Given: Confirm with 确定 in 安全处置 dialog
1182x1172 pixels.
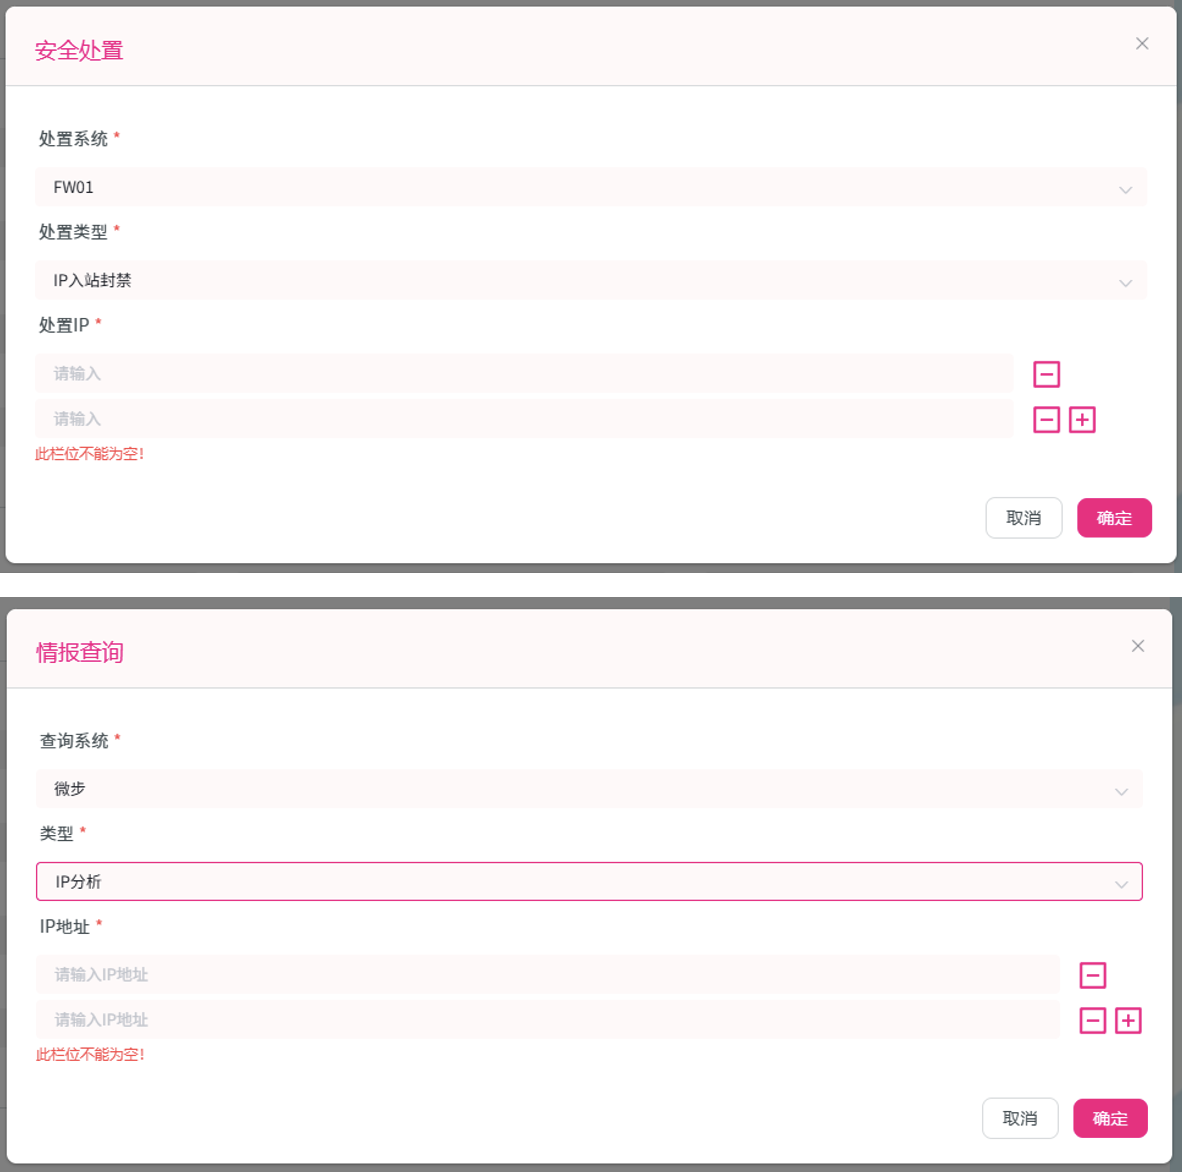Looking at the screenshot, I should coord(1114,518).
